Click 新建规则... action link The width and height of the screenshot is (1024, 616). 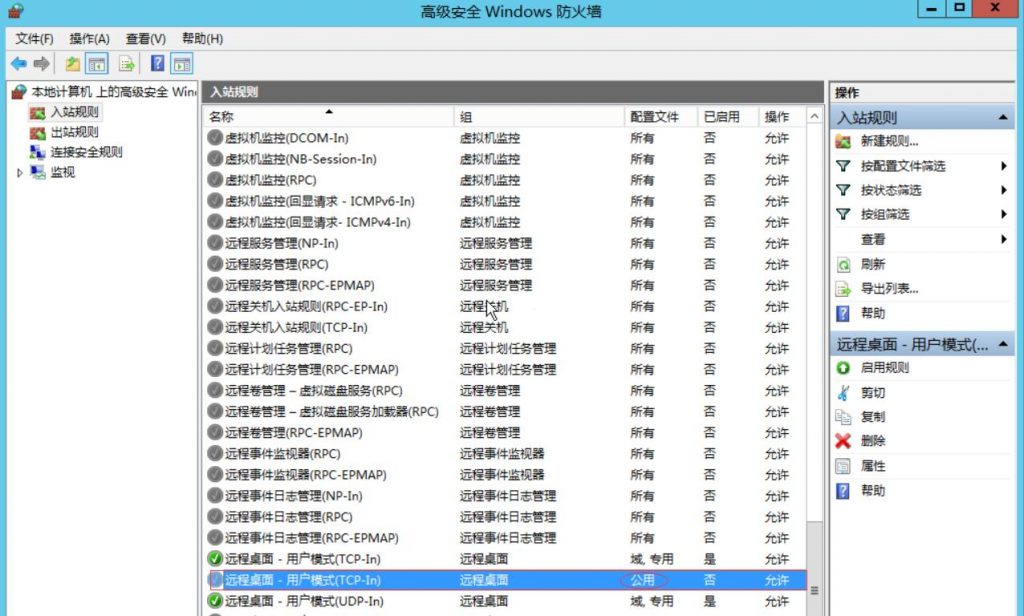tap(889, 141)
